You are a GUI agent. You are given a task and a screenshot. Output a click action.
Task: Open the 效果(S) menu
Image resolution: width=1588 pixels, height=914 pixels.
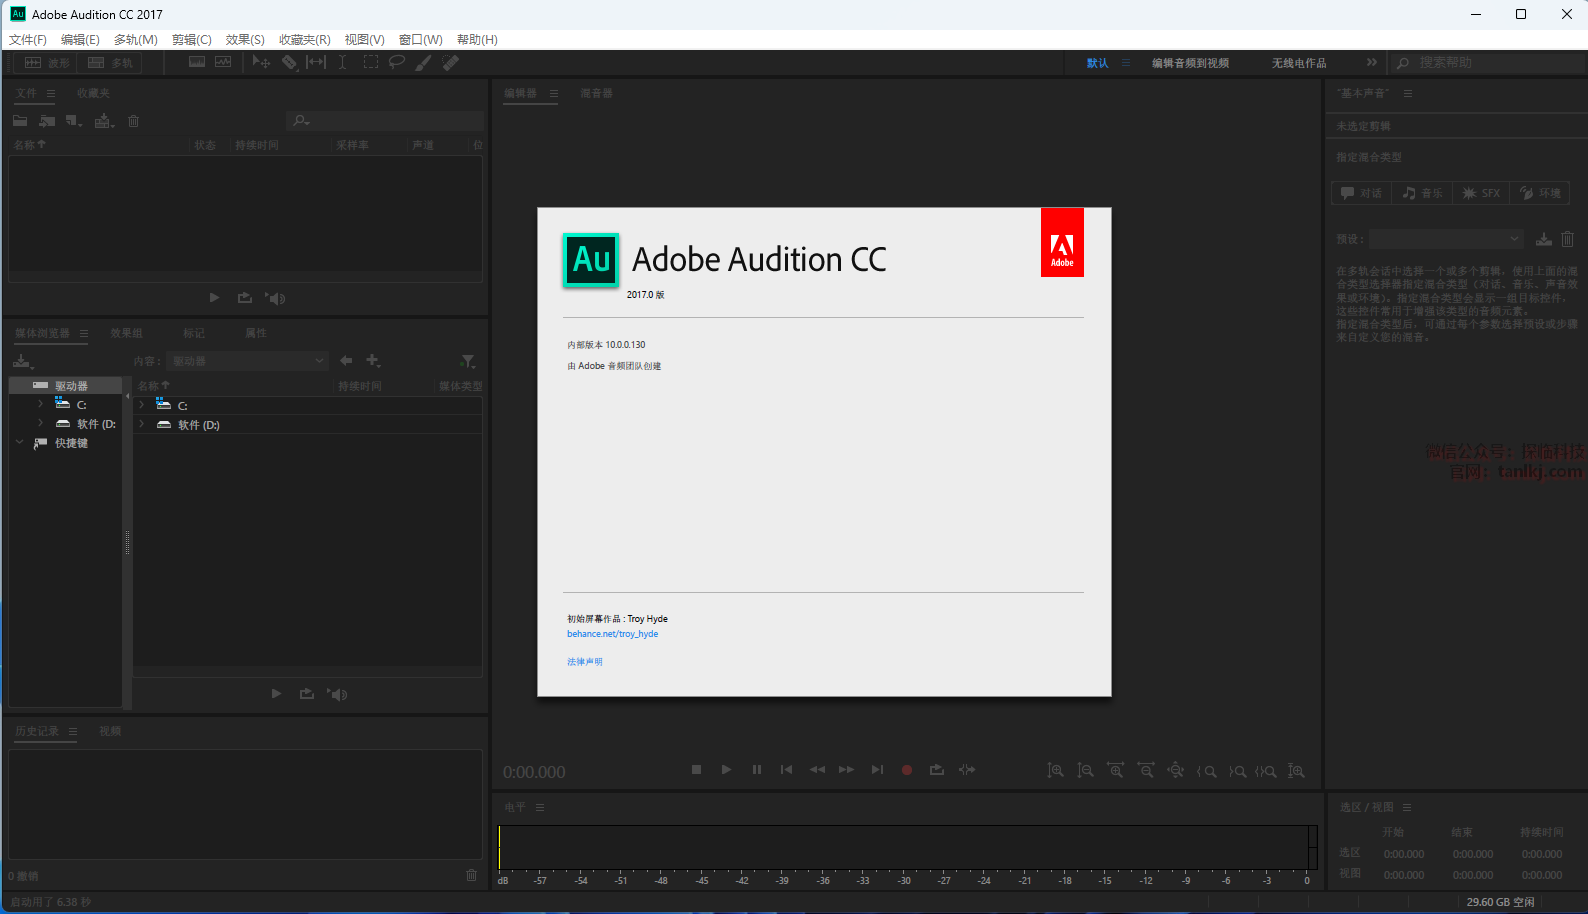[245, 40]
